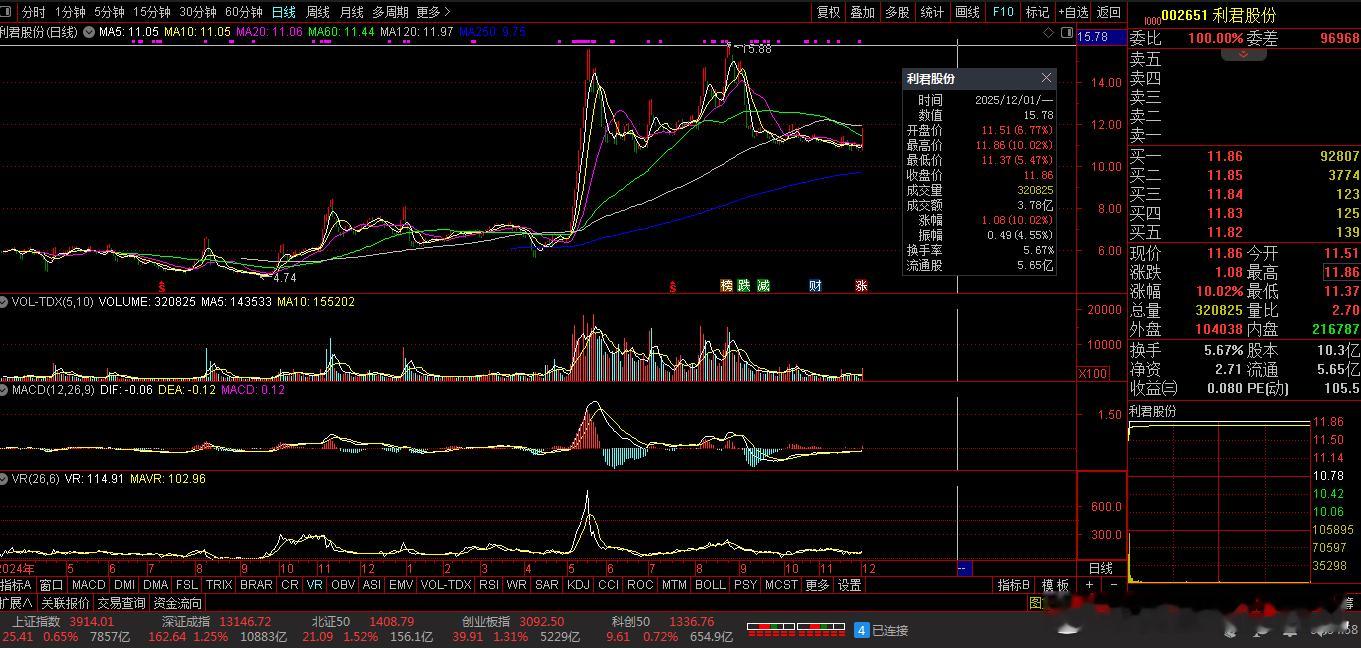Expand the MA indicator dropdown beside 利君股份(日线)

[x=89, y=32]
